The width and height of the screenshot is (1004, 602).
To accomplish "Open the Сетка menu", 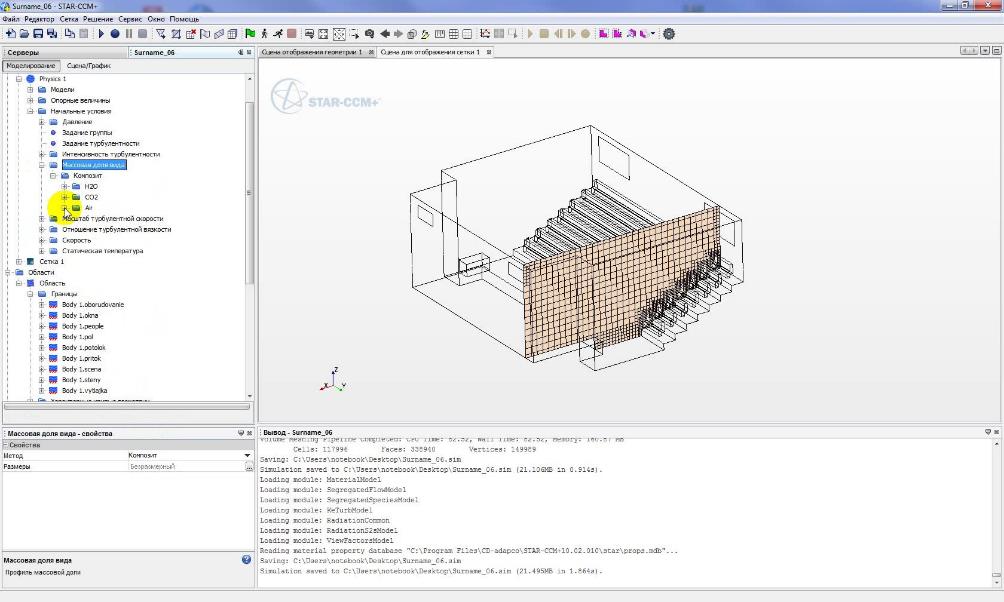I will click(x=69, y=19).
